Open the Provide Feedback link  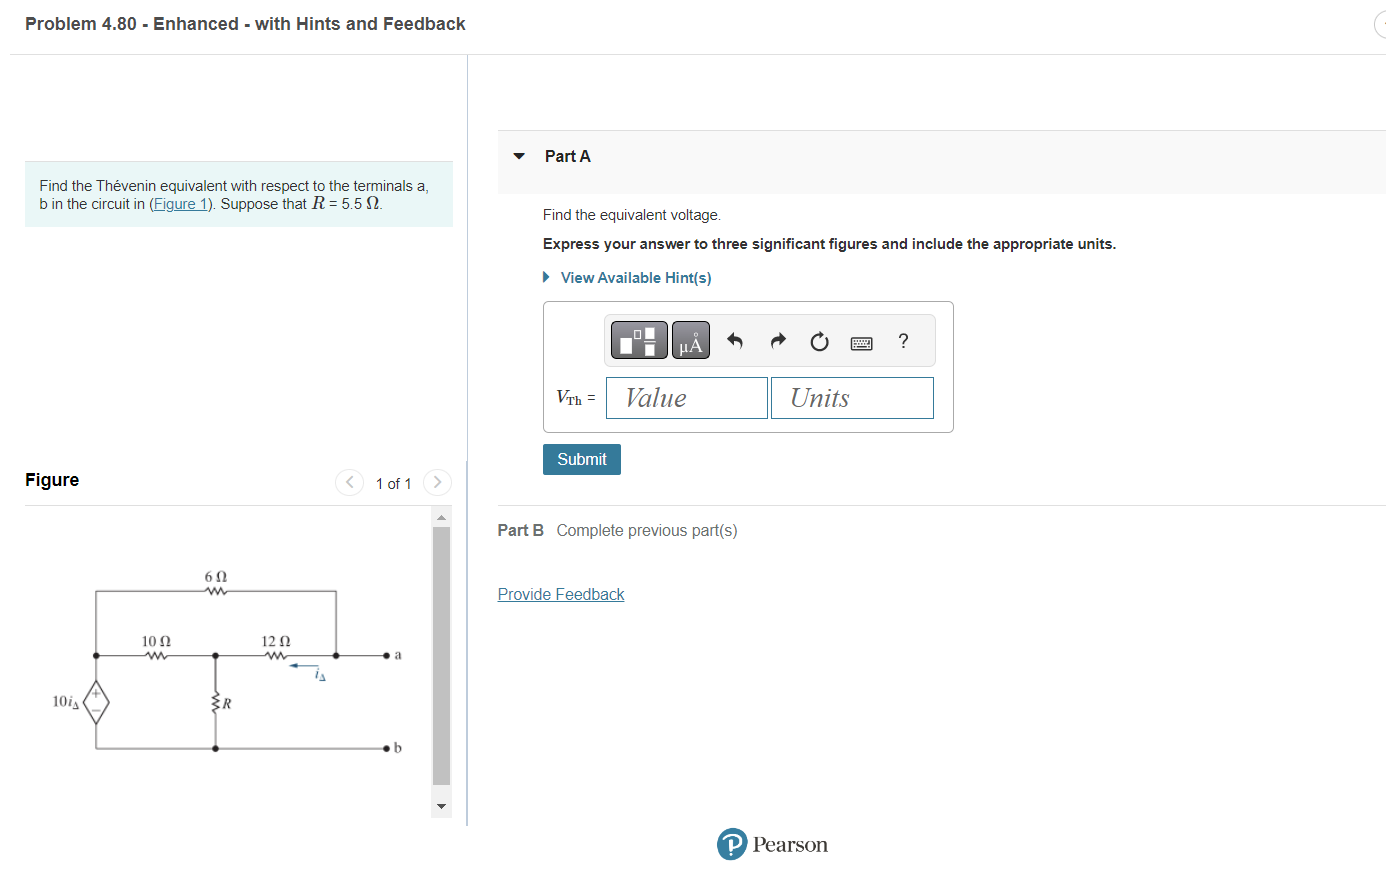[561, 594]
